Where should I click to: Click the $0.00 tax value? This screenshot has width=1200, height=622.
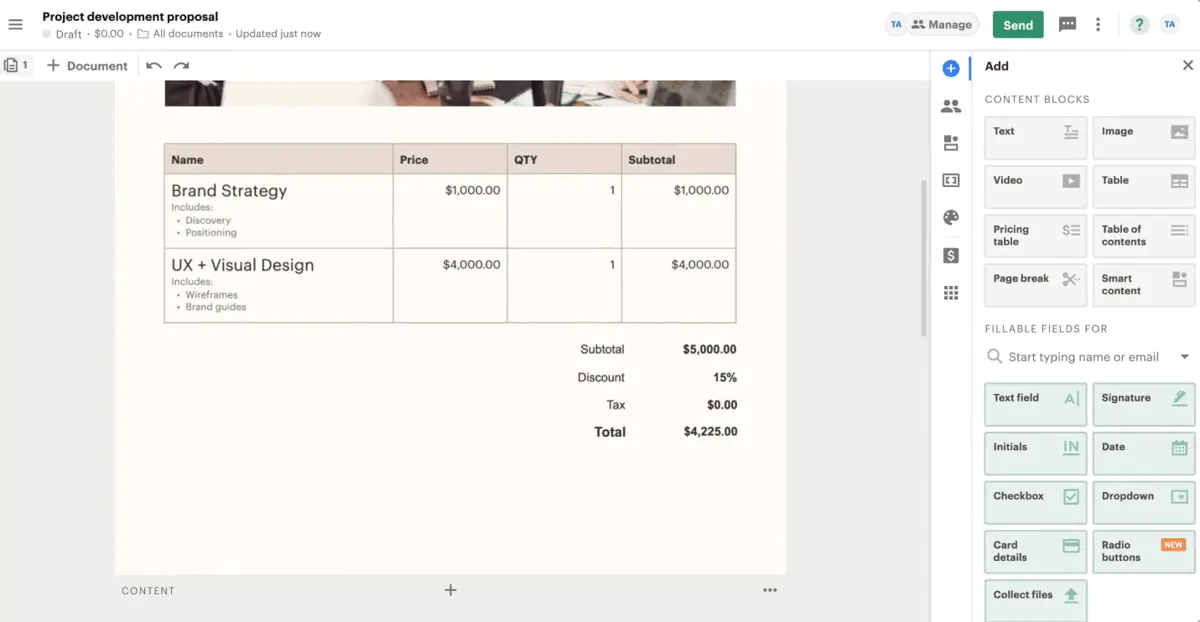pyautogui.click(x=722, y=405)
